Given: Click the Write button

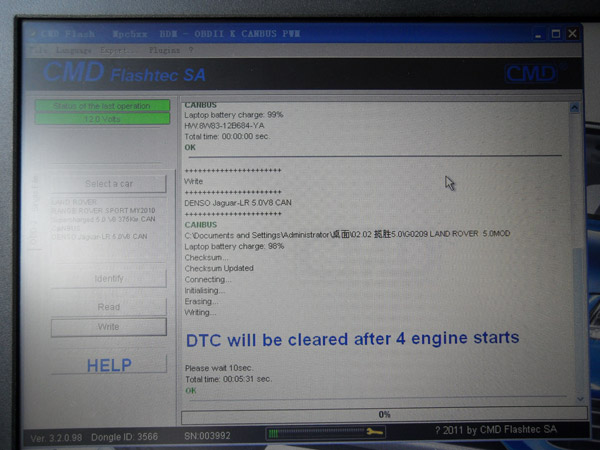Looking at the screenshot, I should pyautogui.click(x=109, y=327).
